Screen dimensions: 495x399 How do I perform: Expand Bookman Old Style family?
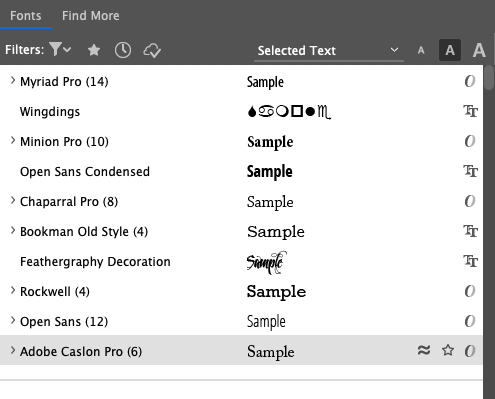(13, 231)
